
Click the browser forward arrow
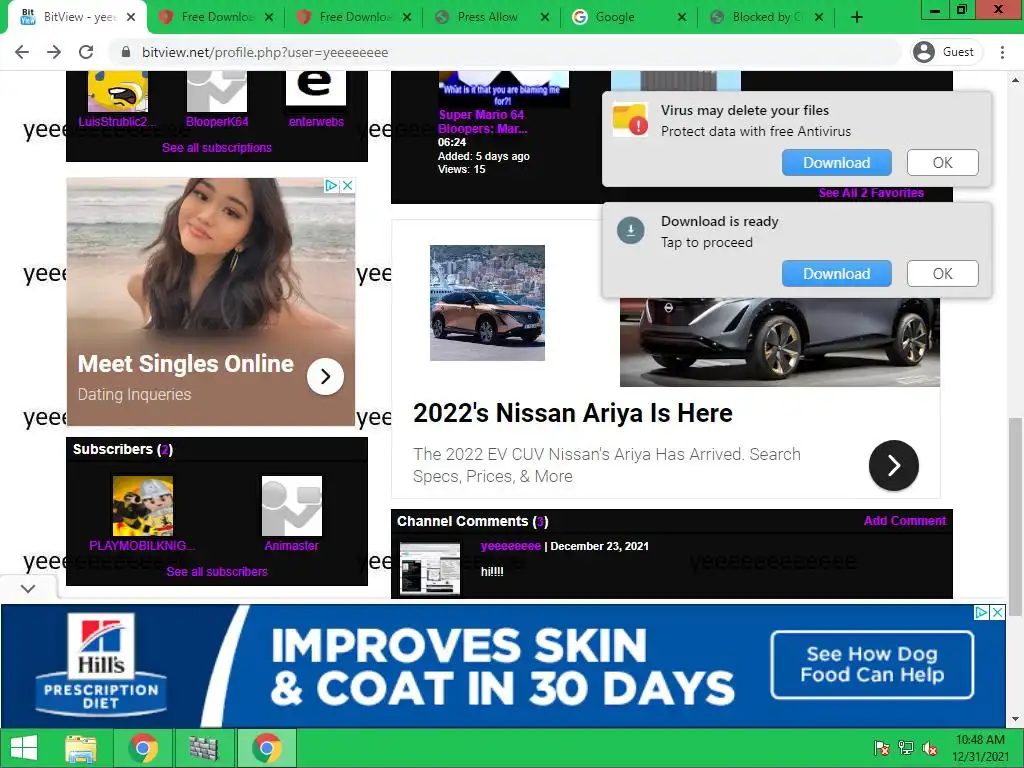[x=54, y=52]
